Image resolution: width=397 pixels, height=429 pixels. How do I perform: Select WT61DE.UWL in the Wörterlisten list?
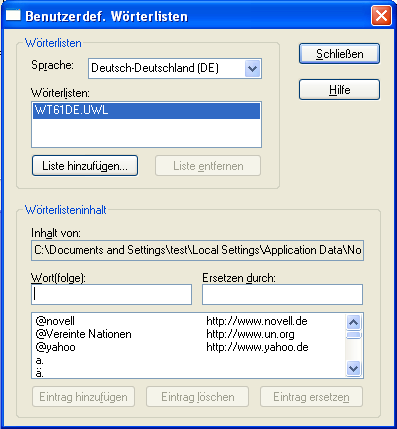point(146,111)
